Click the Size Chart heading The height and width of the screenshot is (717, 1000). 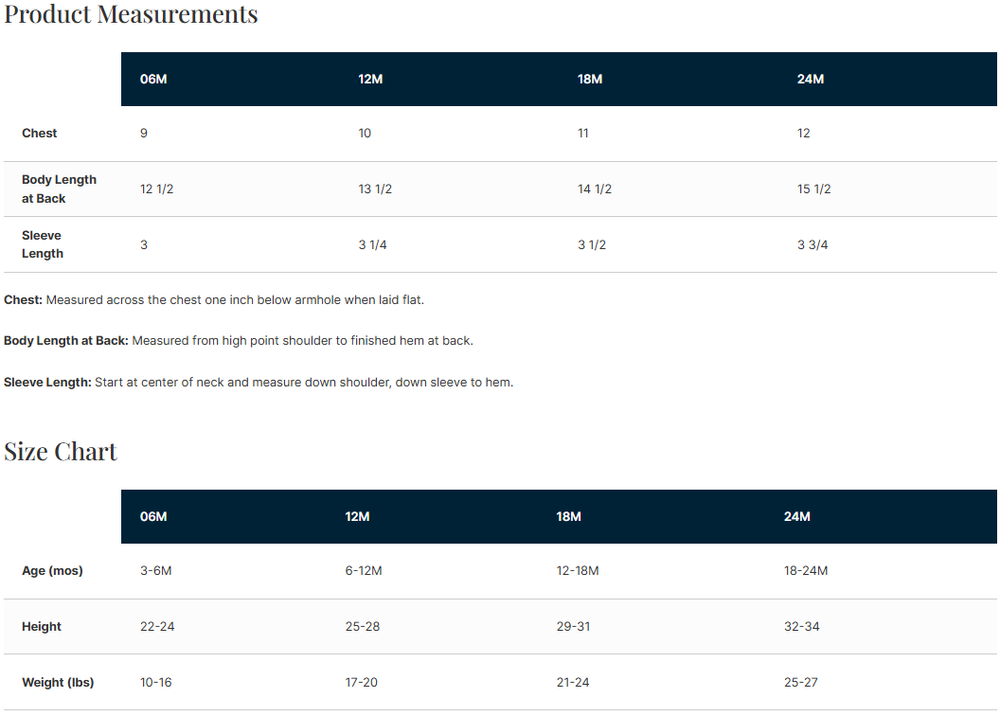point(61,452)
